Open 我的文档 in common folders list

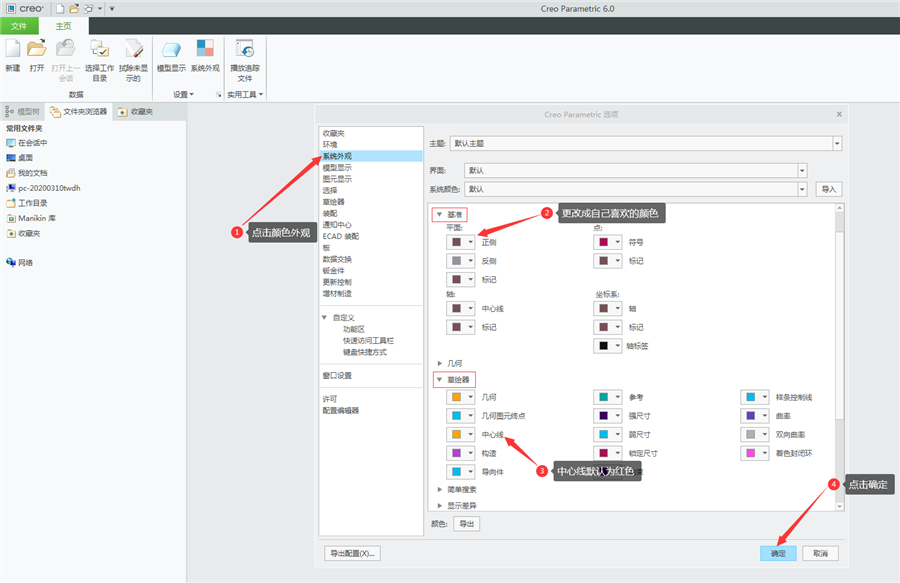pos(27,173)
